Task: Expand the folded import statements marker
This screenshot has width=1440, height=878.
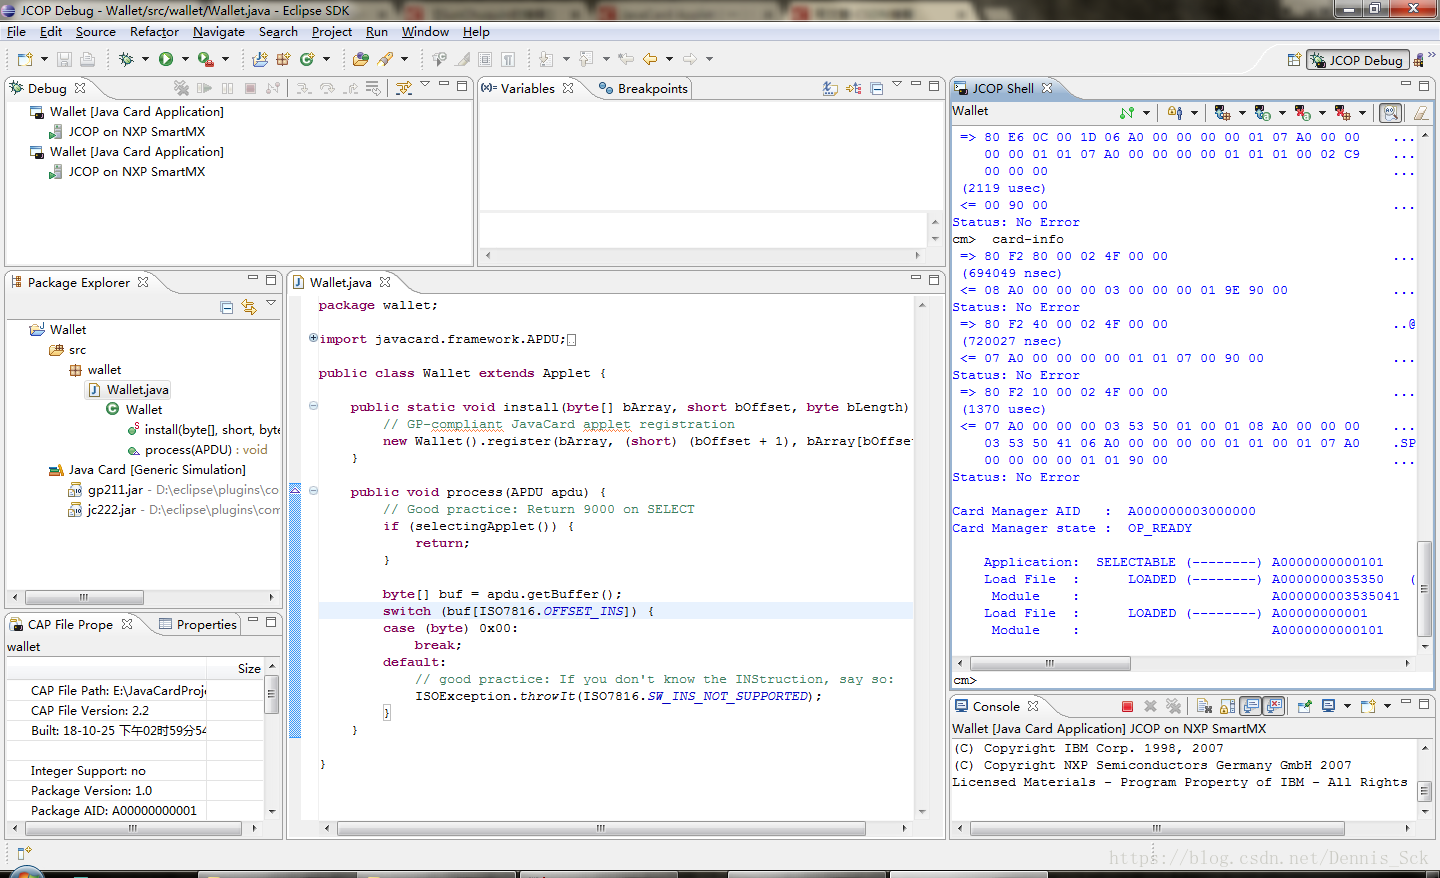Action: pos(313,338)
